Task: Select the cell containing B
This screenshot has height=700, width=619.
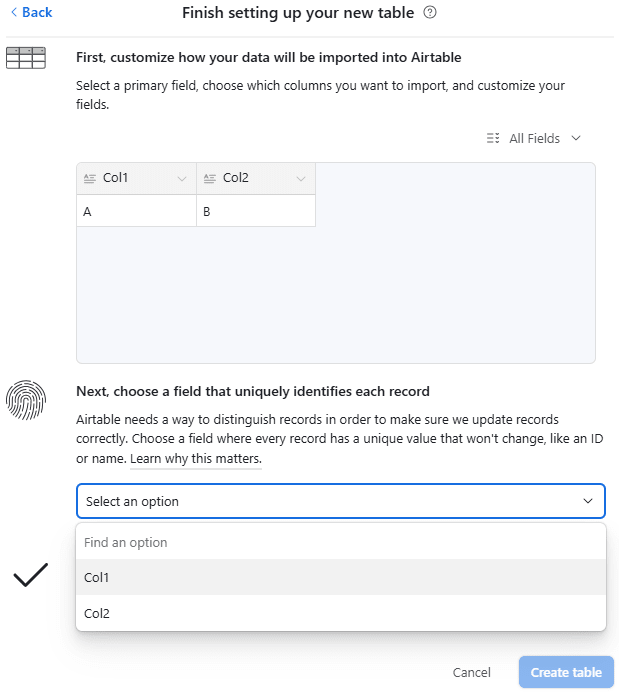Action: pos(256,211)
